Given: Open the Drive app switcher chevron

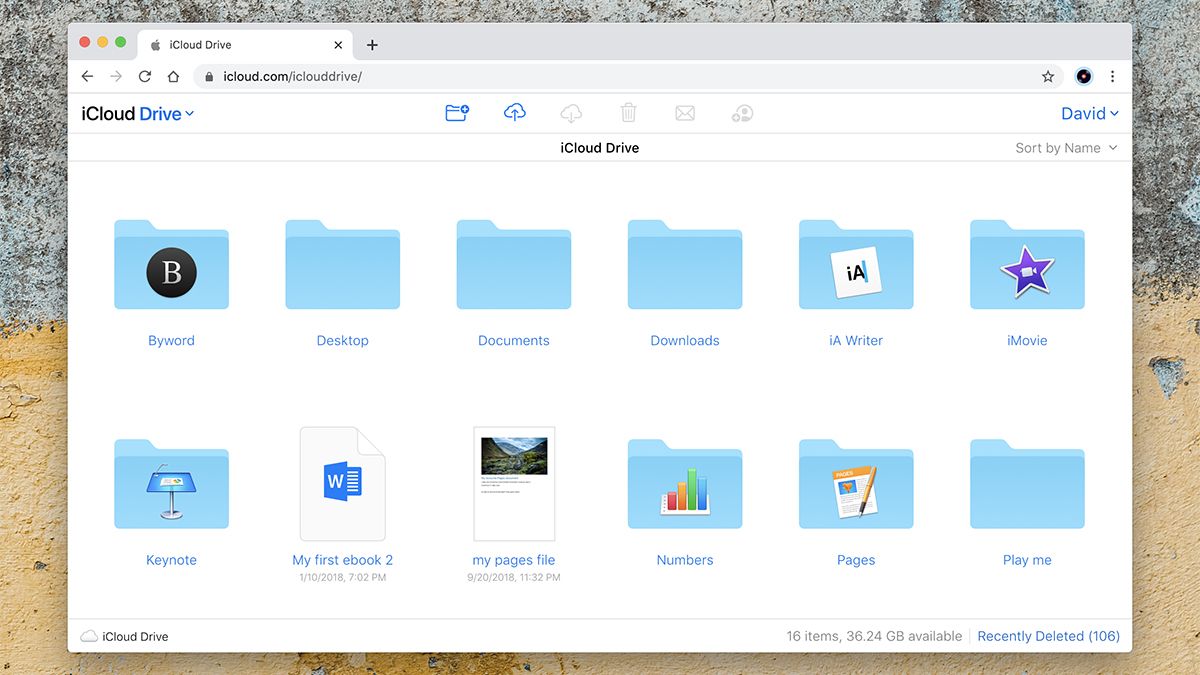Looking at the screenshot, I should [x=190, y=113].
